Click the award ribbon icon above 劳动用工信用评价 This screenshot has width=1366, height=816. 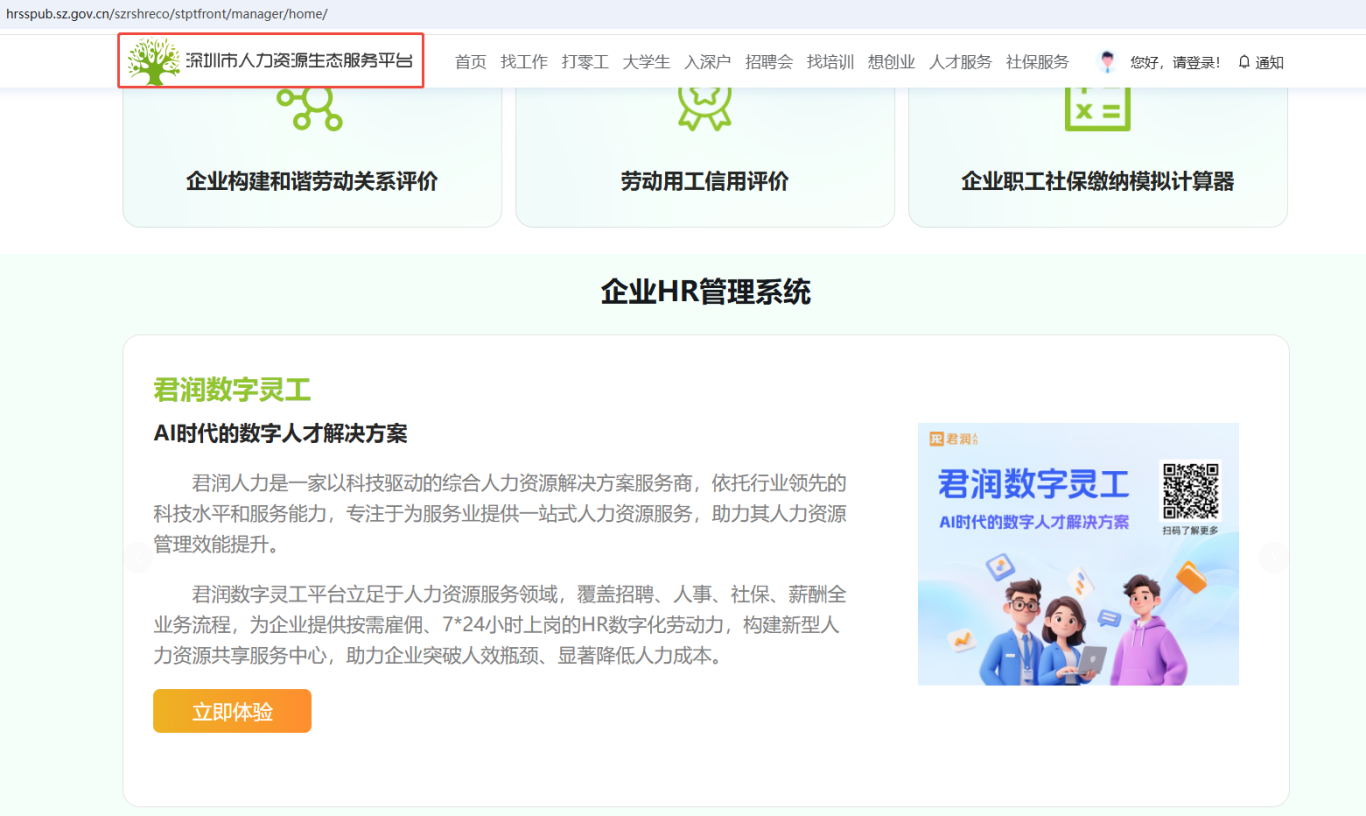click(704, 105)
